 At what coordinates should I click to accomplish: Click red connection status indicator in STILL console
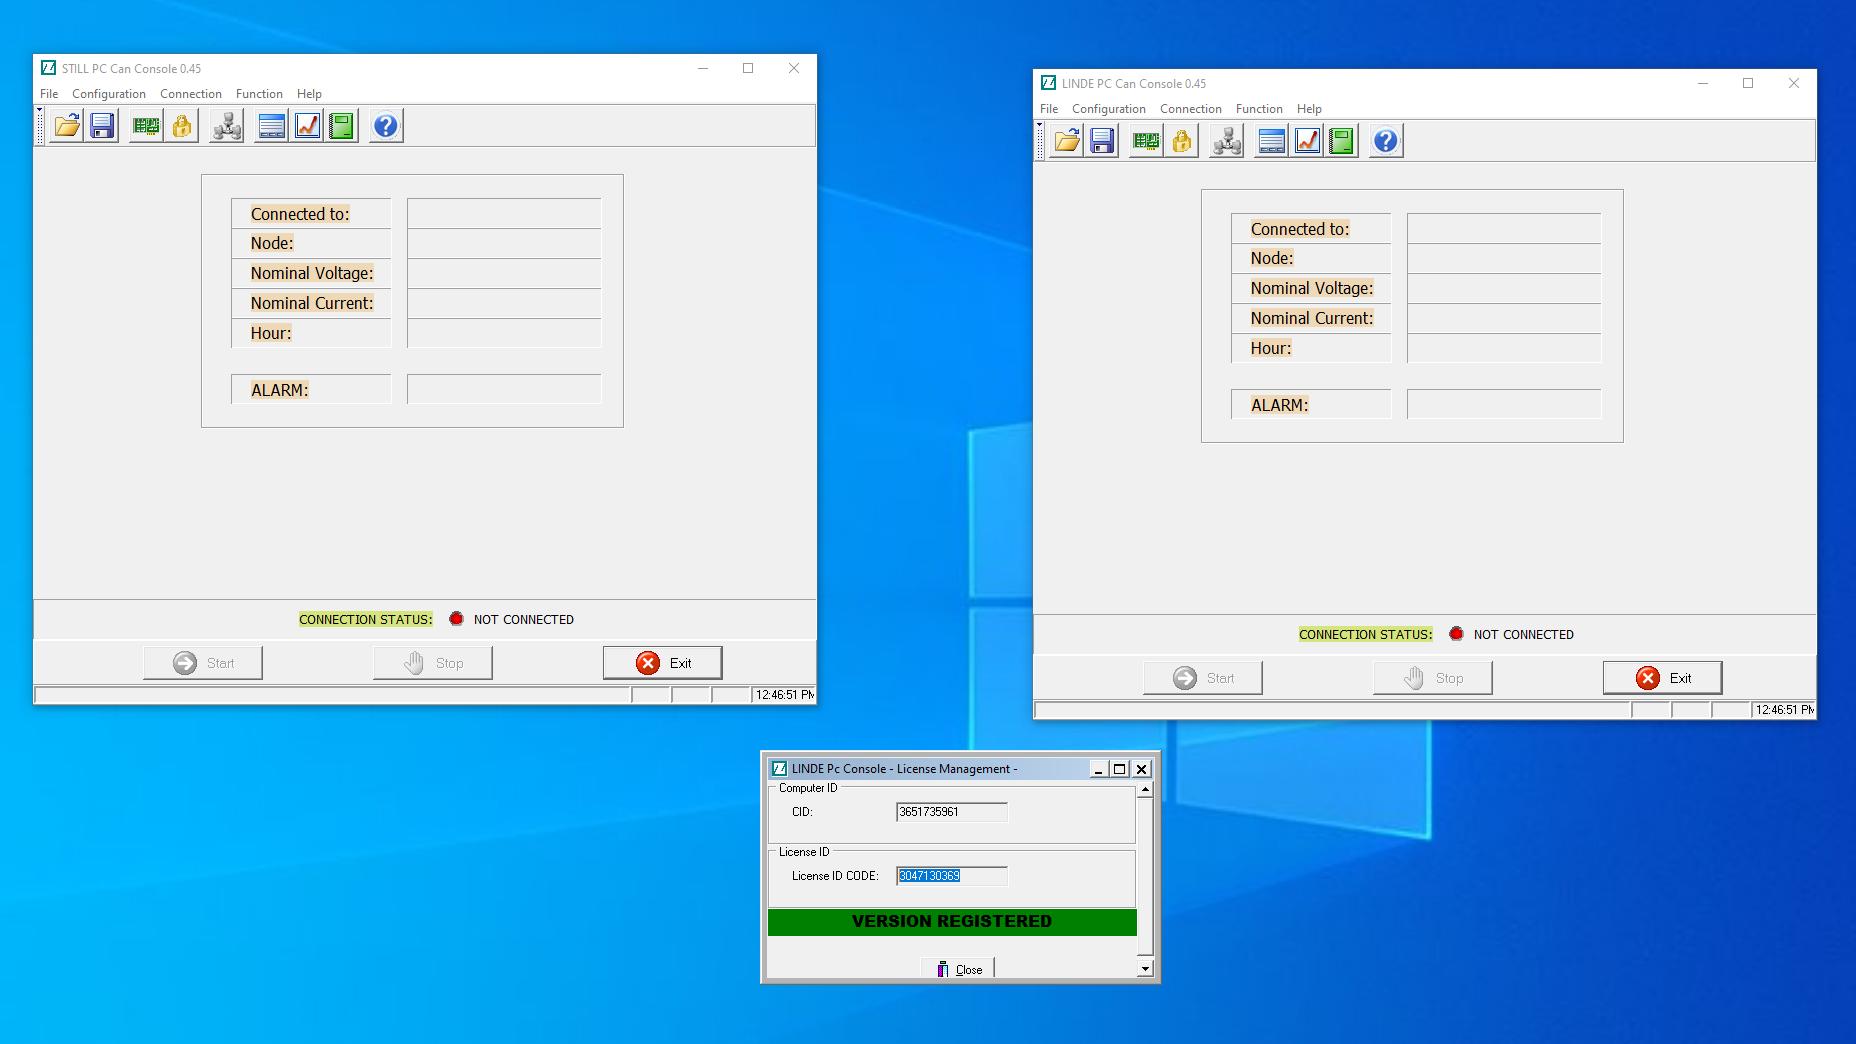(x=456, y=619)
